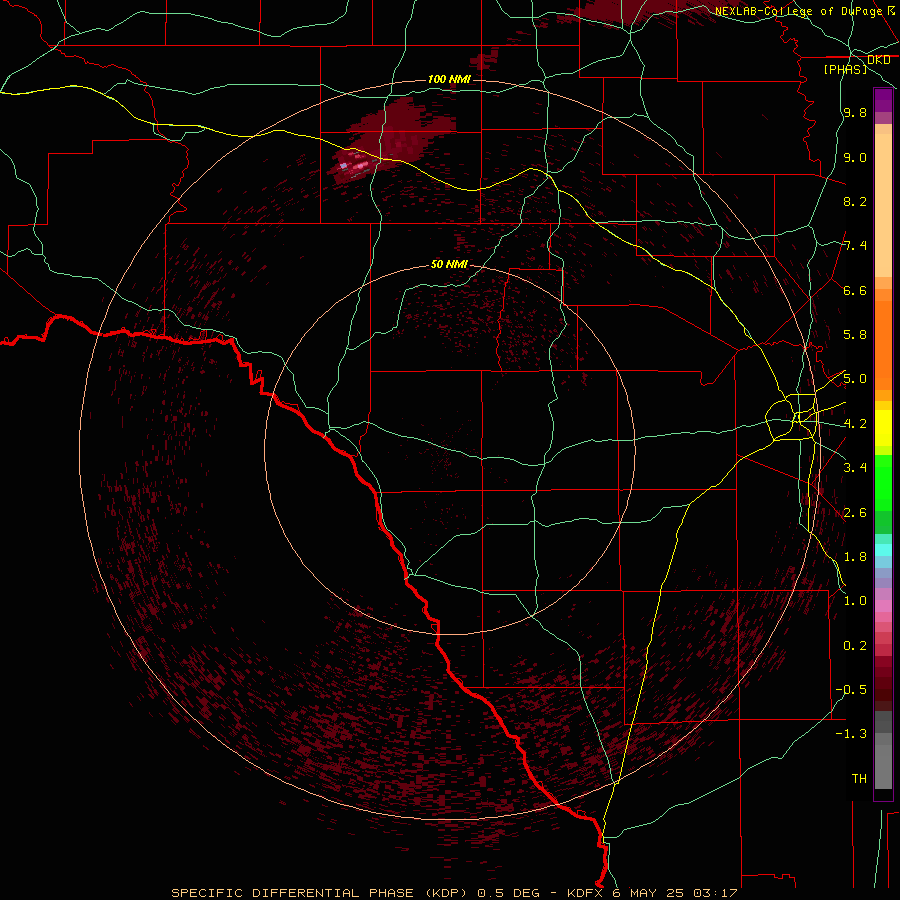Viewport: 900px width, 900px height.
Task: Select the cyan color bar segment
Action: click(x=883, y=550)
